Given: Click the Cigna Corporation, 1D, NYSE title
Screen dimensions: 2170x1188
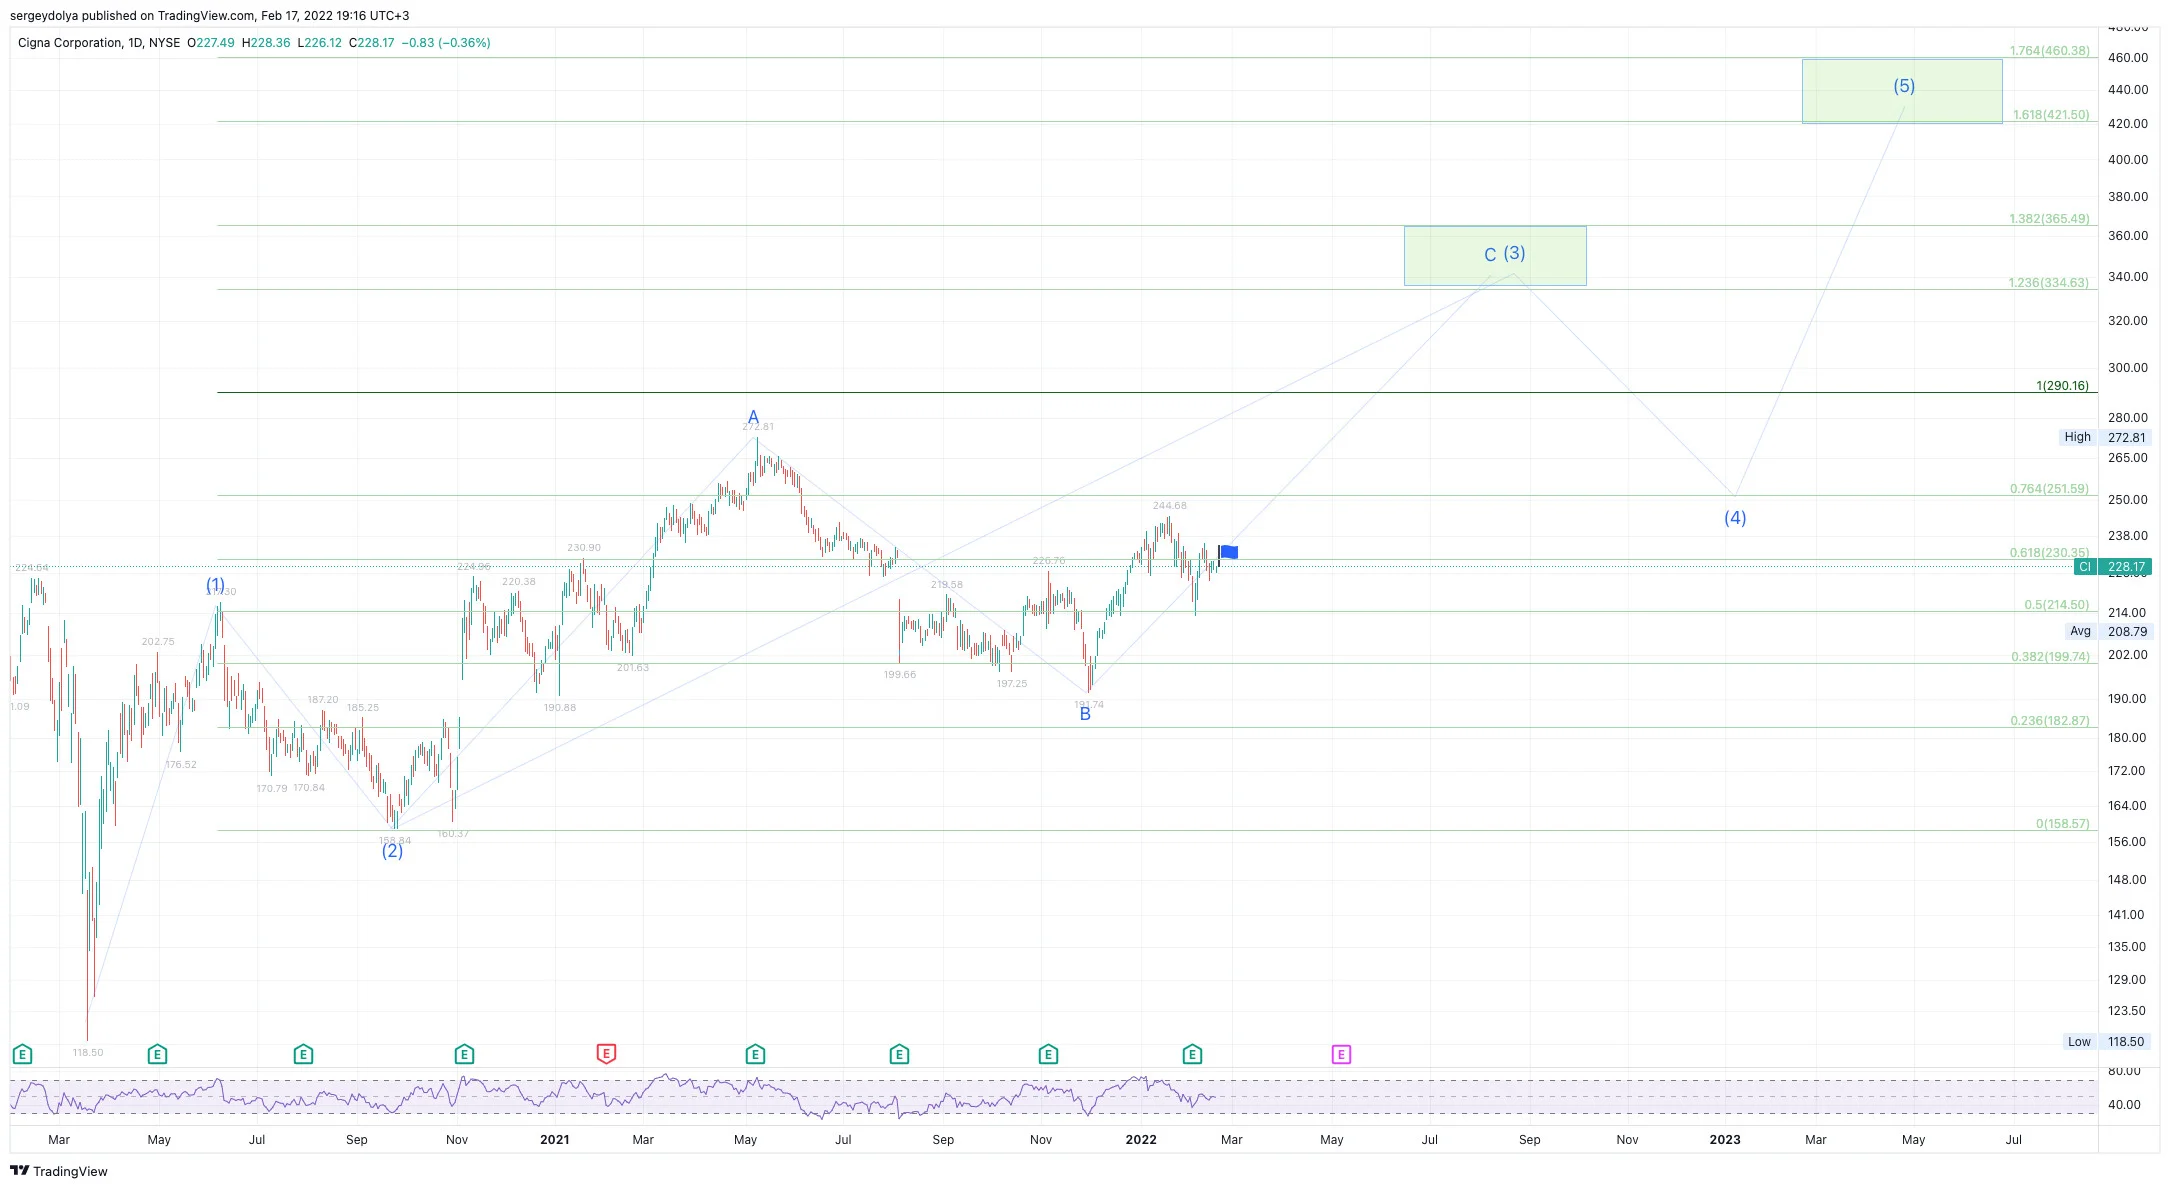Looking at the screenshot, I should pos(99,43).
